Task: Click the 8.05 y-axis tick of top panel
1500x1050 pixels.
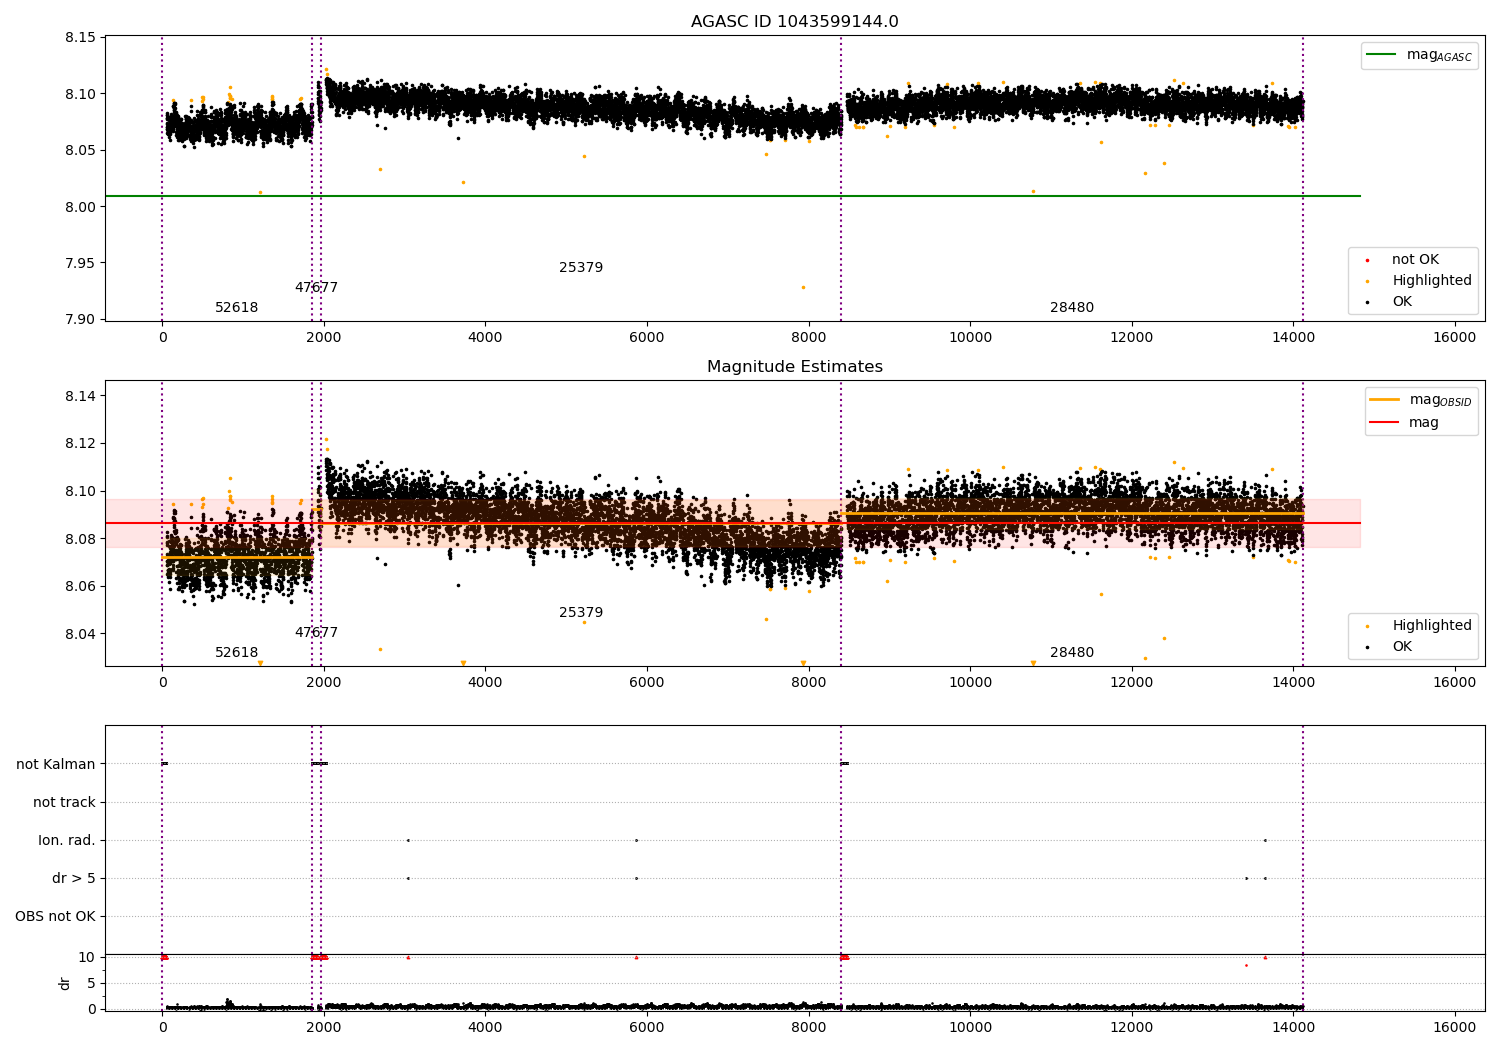Action: click(80, 151)
